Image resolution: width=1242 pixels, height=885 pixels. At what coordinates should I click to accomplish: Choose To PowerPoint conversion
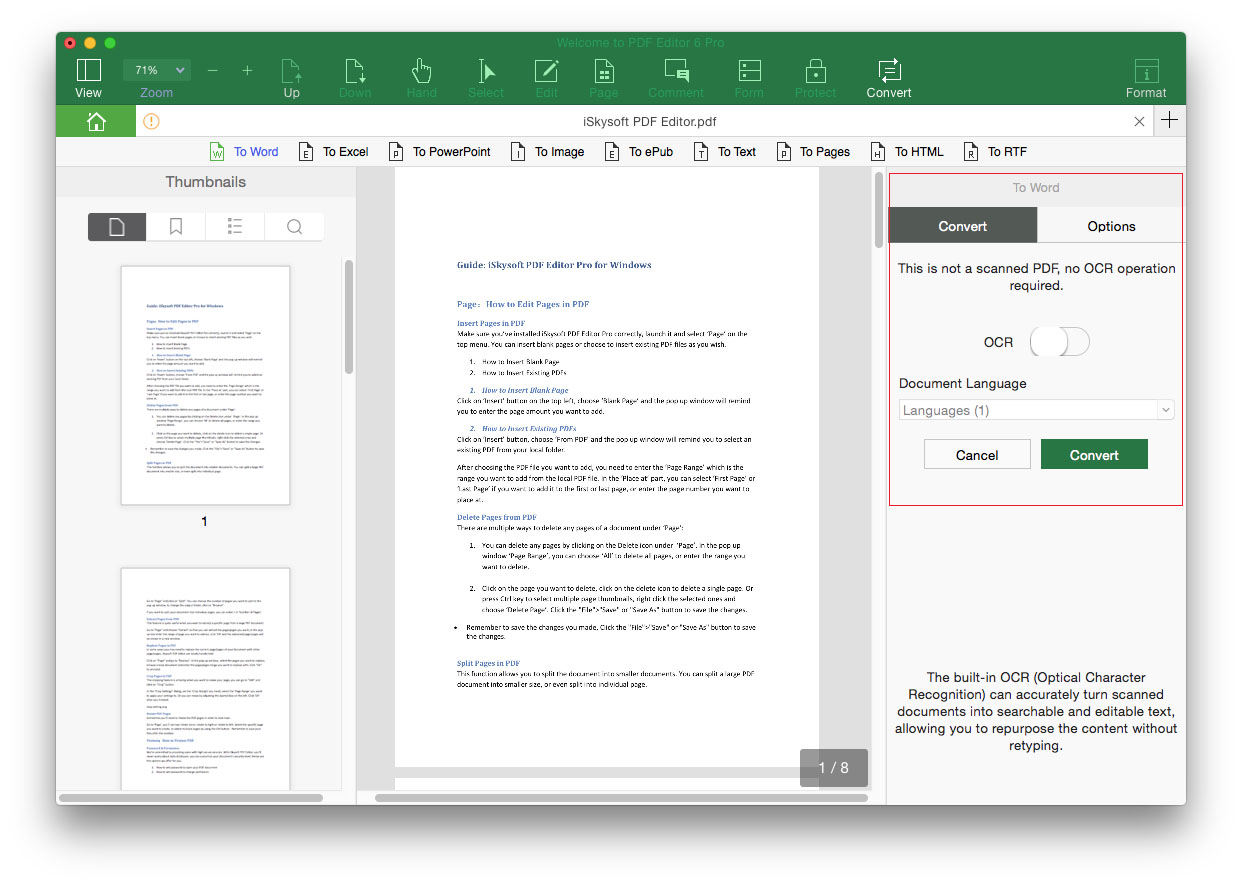tap(440, 152)
